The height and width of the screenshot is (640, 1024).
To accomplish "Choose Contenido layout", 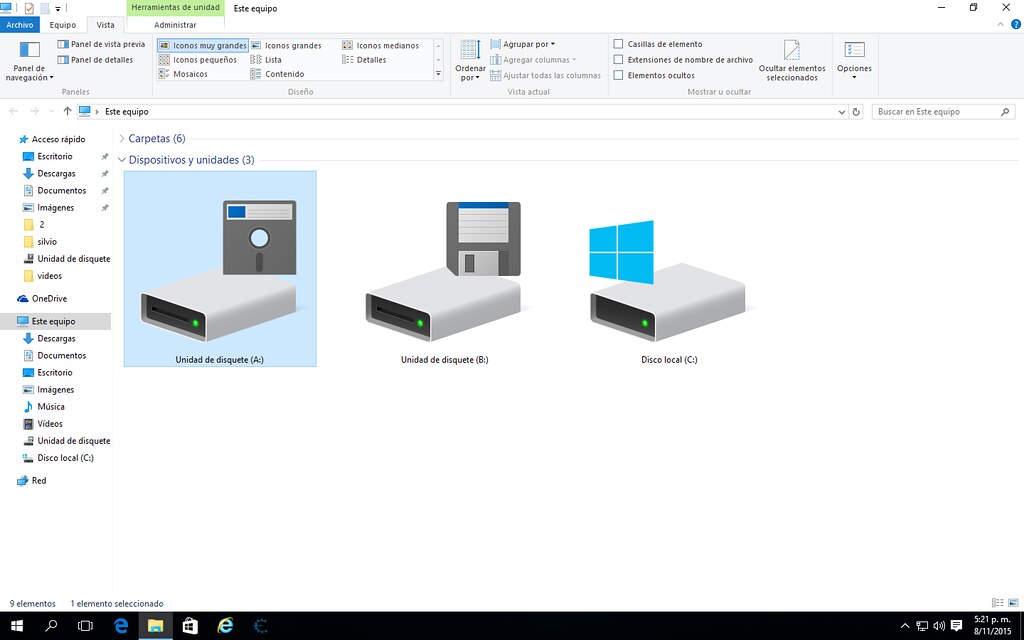I will [278, 74].
